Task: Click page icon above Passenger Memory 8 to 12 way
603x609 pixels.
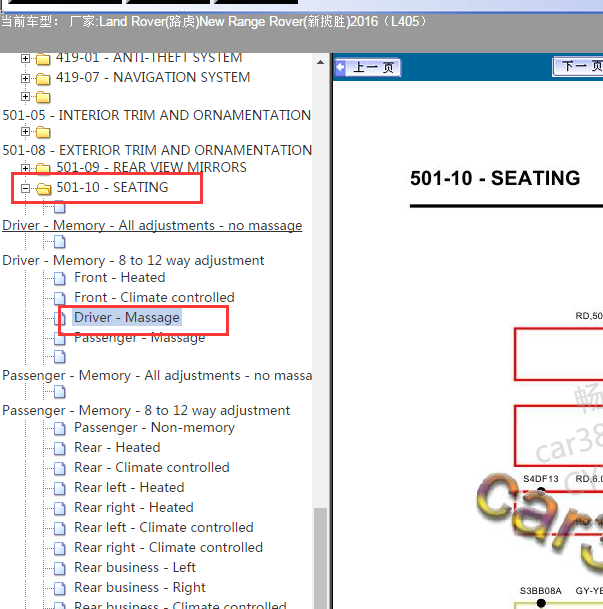Action: (x=59, y=392)
